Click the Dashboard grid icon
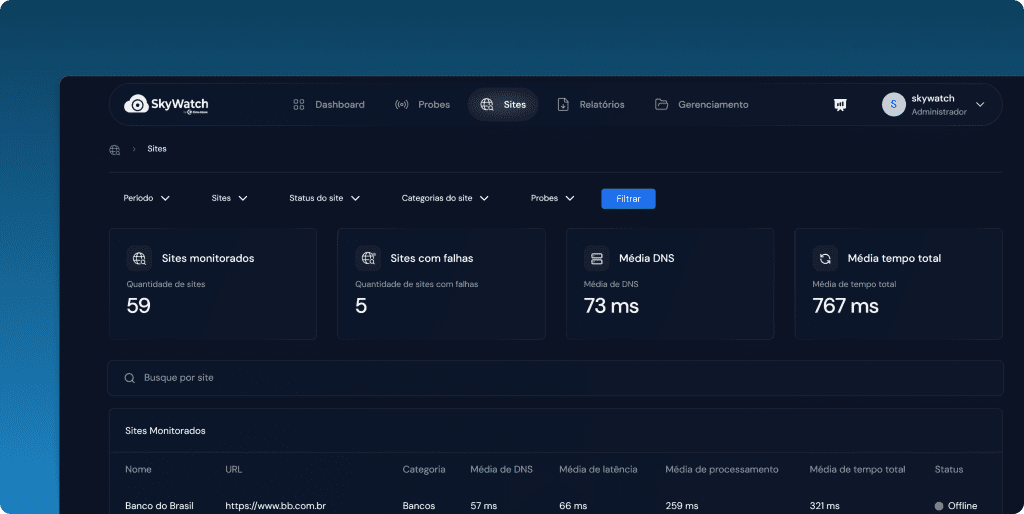Screen dimensions: 1024x514 pos(298,104)
